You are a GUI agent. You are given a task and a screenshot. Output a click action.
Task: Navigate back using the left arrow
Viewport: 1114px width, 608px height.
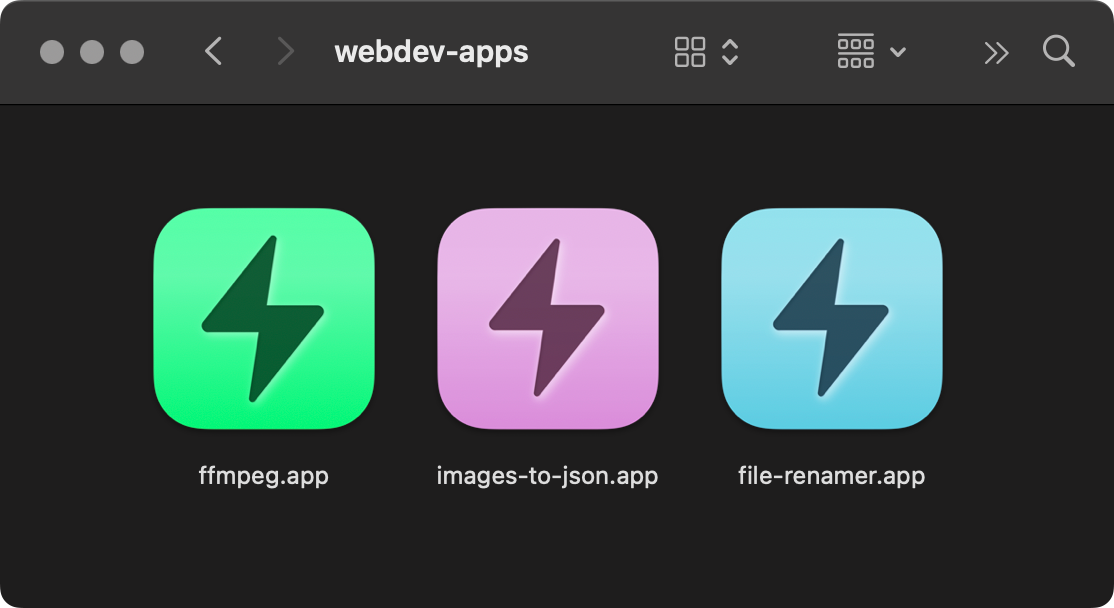click(213, 51)
